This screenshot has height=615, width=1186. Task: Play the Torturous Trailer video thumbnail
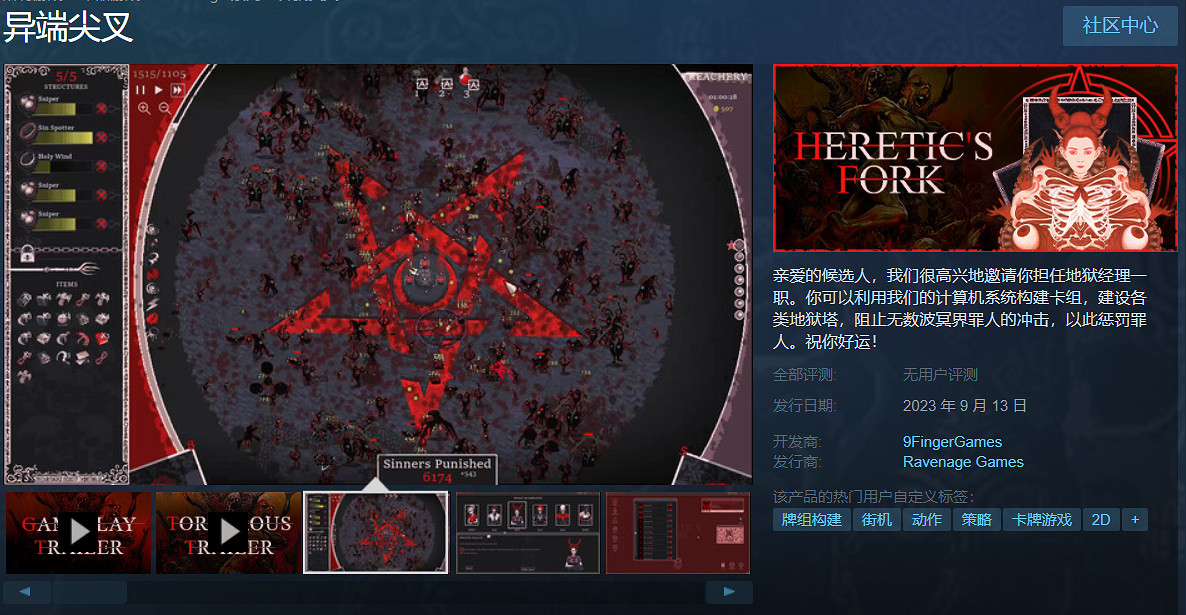(229, 532)
